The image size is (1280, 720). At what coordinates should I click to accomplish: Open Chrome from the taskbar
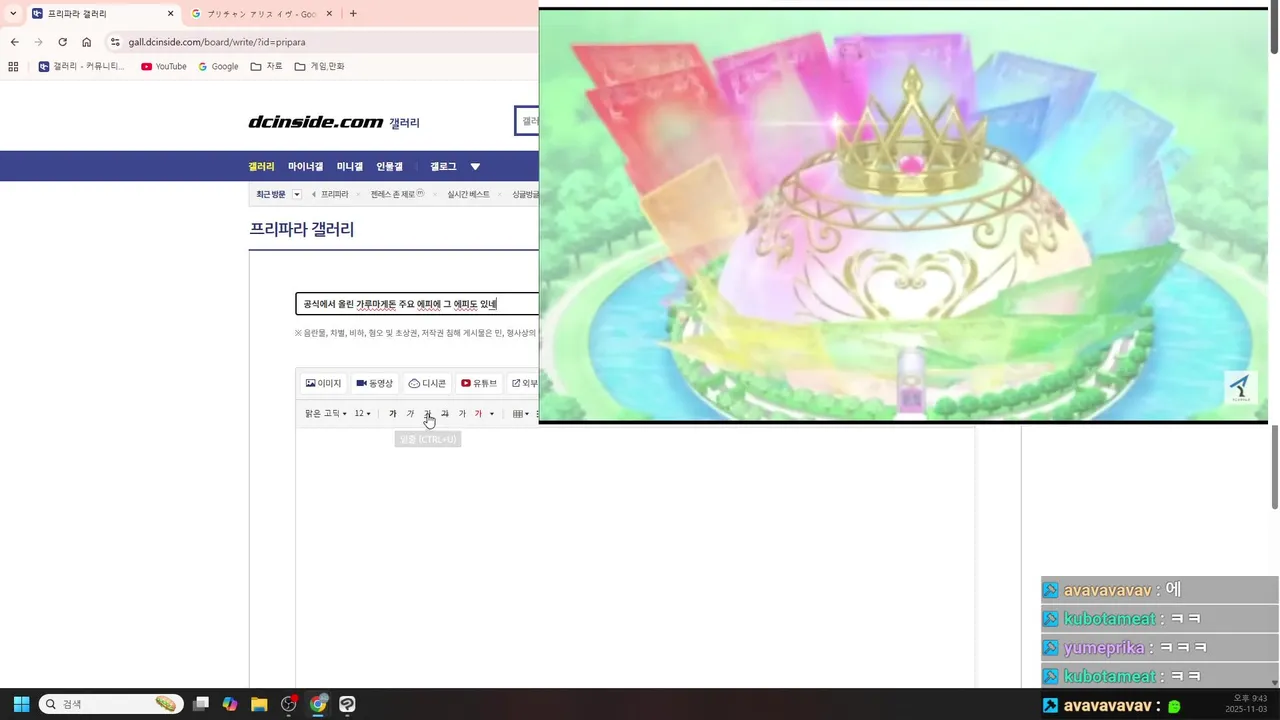(x=318, y=704)
